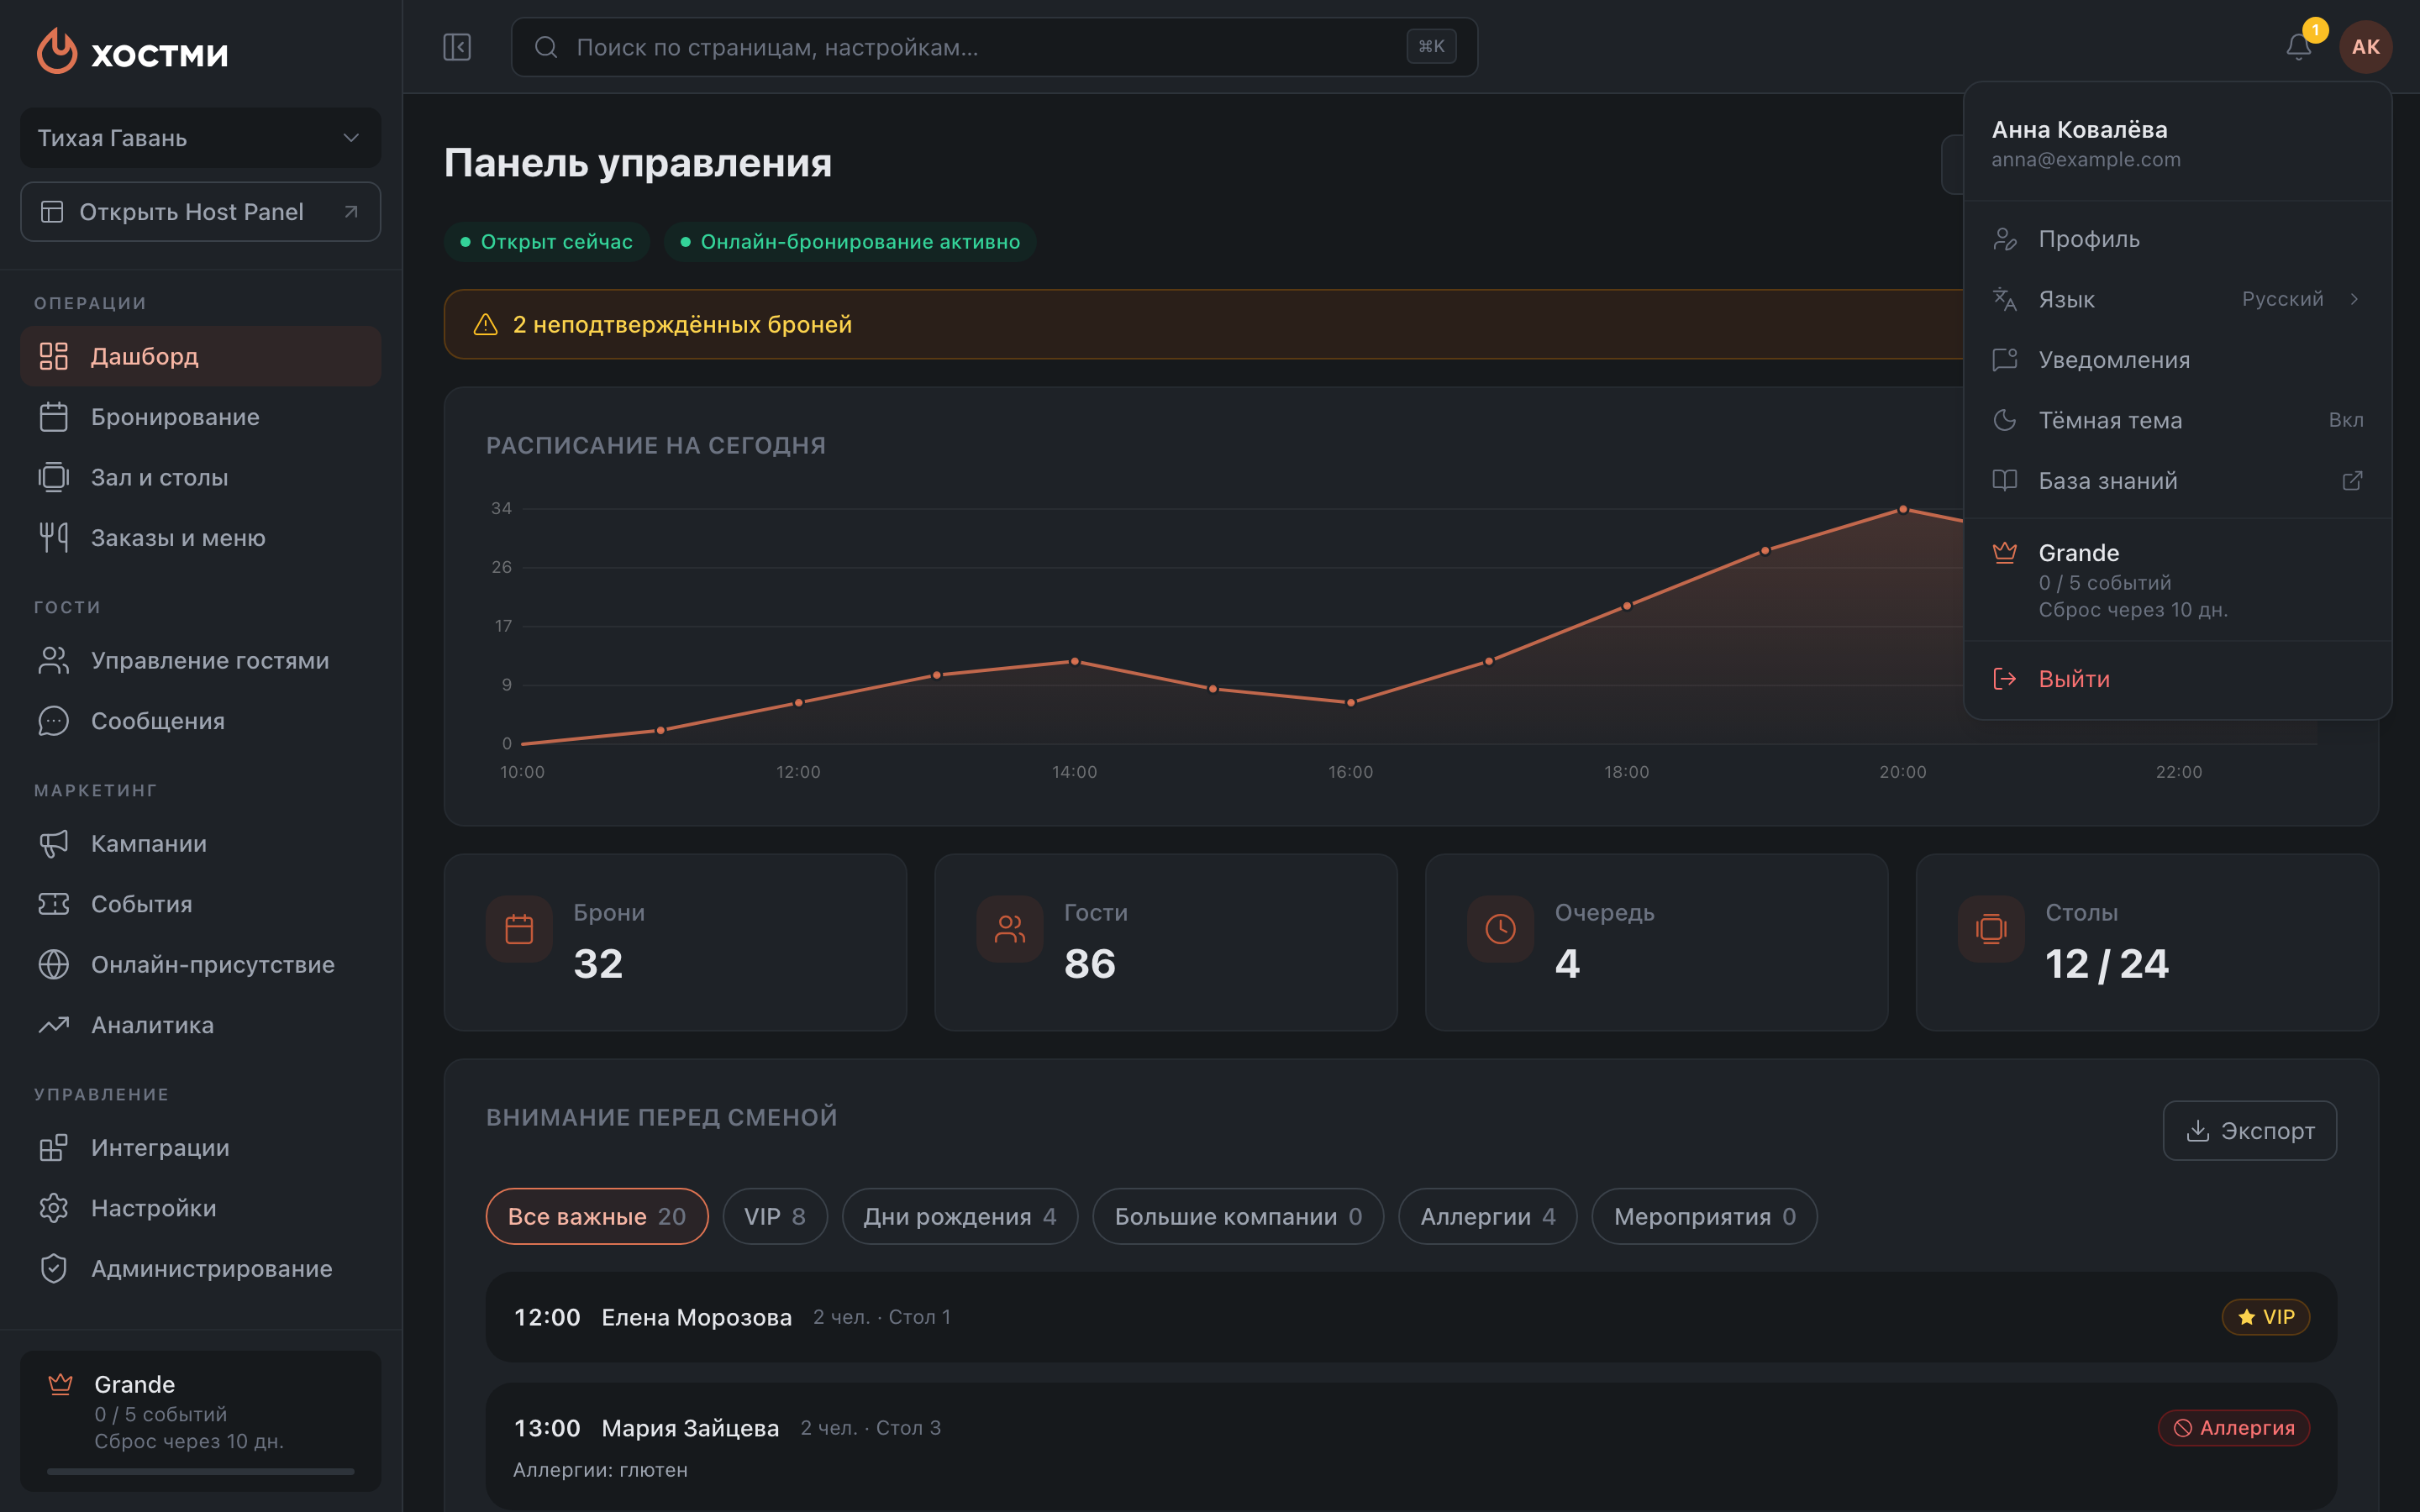The width and height of the screenshot is (2420, 1512).
Task: Click the Брони calendar icon on stats card
Action: tap(519, 929)
